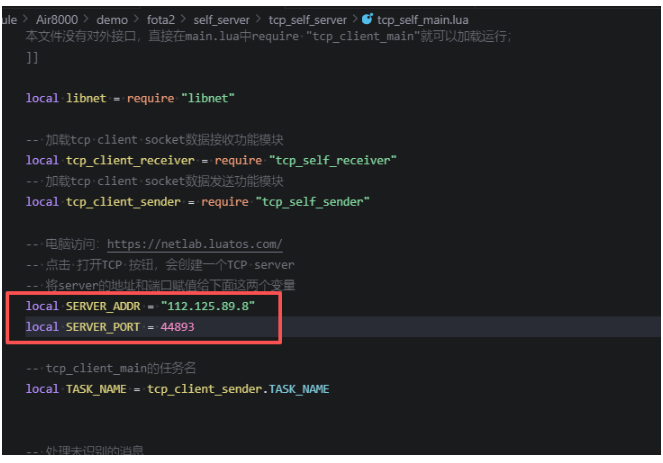Image resolution: width=663 pixels, height=463 pixels.
Task: Open the Air8000 breadcrumb segment
Action: pos(57,19)
